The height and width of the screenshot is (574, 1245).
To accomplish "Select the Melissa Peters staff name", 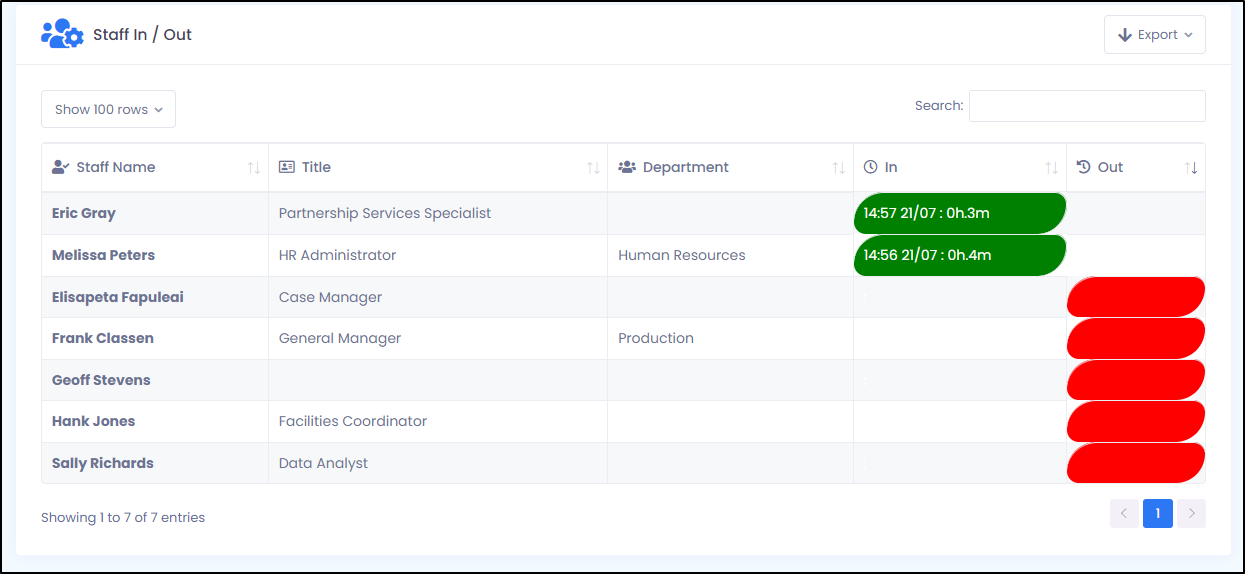I will 103,255.
